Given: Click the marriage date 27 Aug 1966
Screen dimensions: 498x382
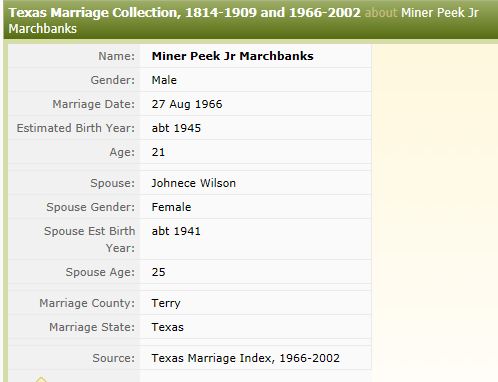Looking at the screenshot, I should pyautogui.click(x=187, y=104).
